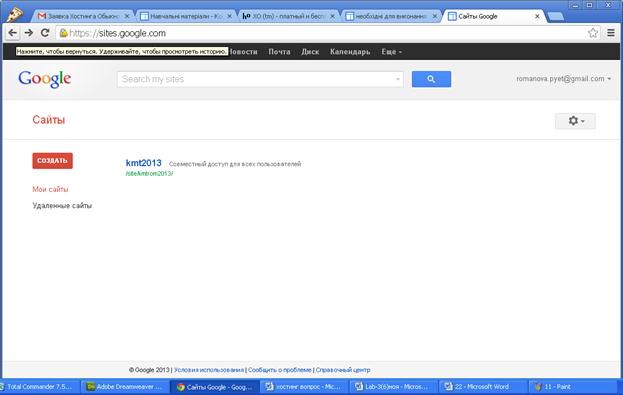Switch to Adobe Dreamweaver in taskbar

125,387
